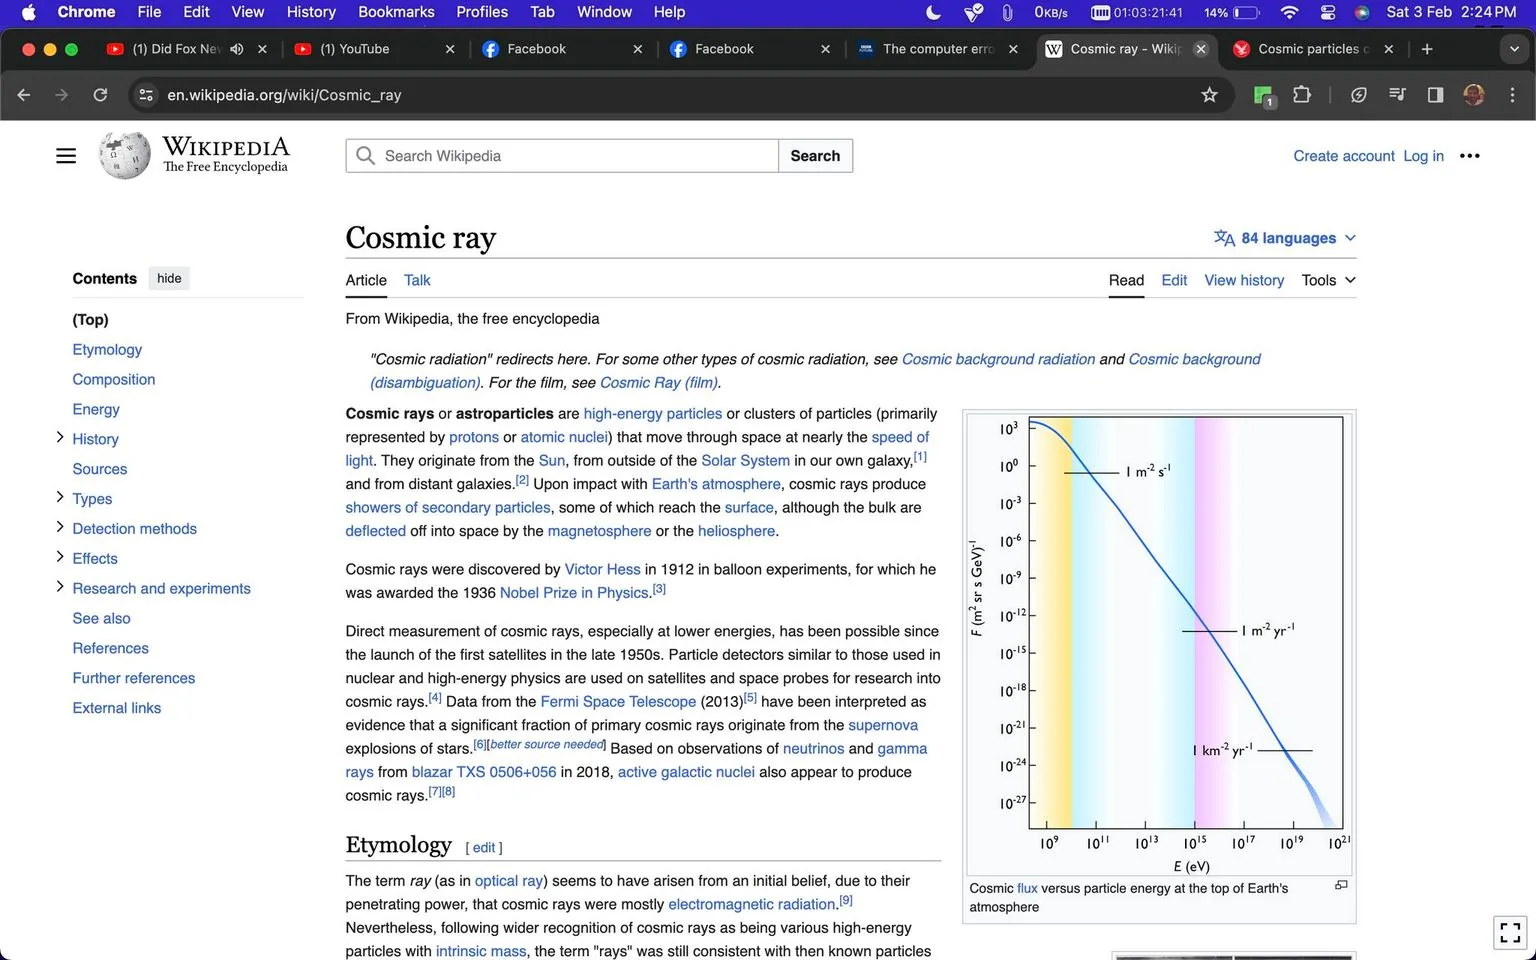The height and width of the screenshot is (960, 1536).
Task: Open the Profiles menu in menu bar
Action: tap(482, 12)
